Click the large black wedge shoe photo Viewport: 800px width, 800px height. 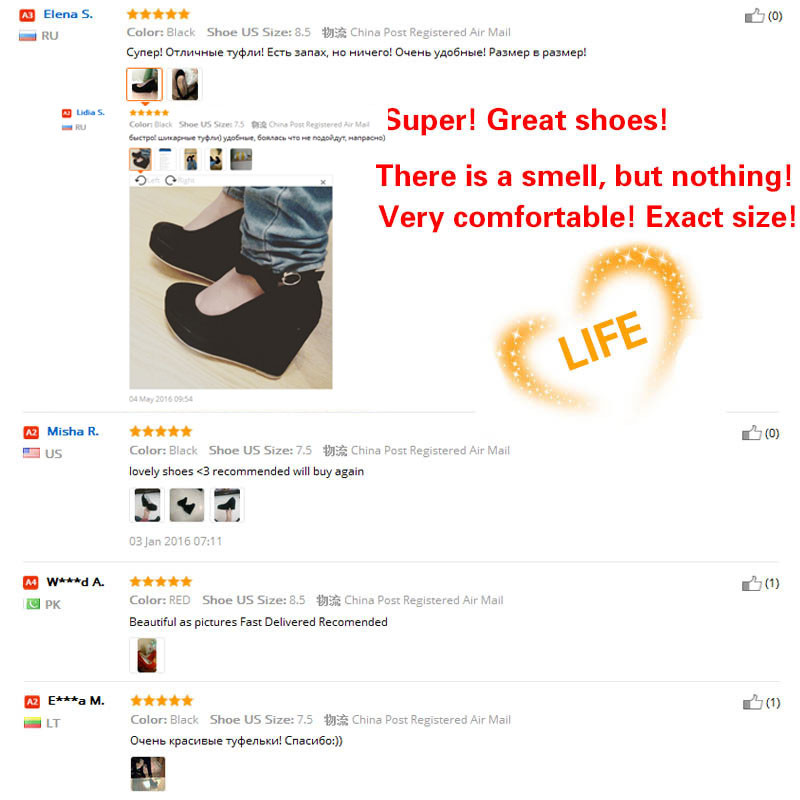[x=231, y=288]
